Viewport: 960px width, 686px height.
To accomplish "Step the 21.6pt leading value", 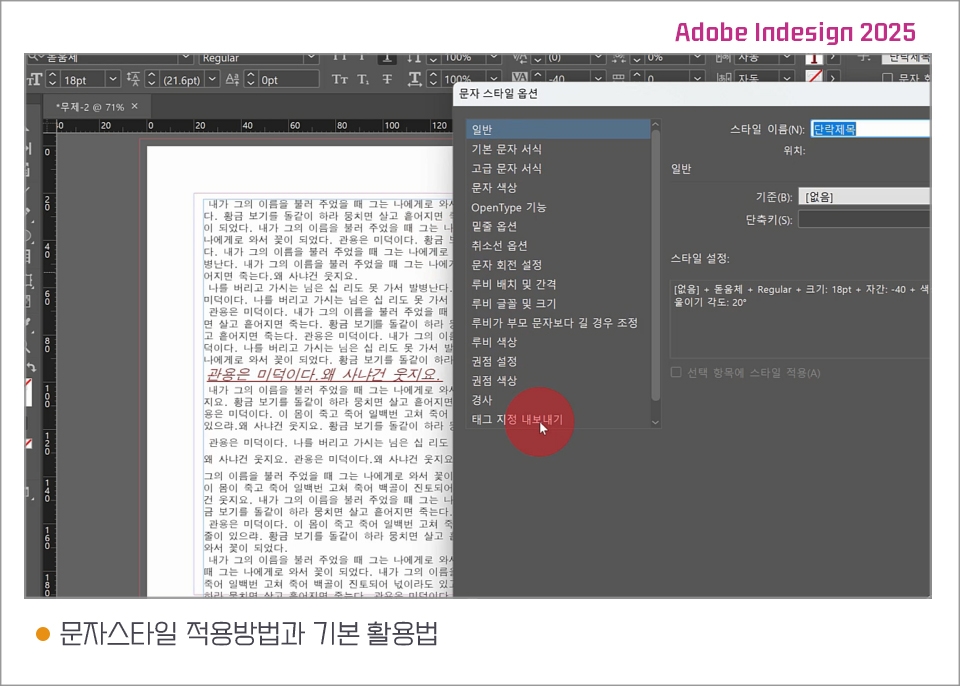I will (x=152, y=80).
